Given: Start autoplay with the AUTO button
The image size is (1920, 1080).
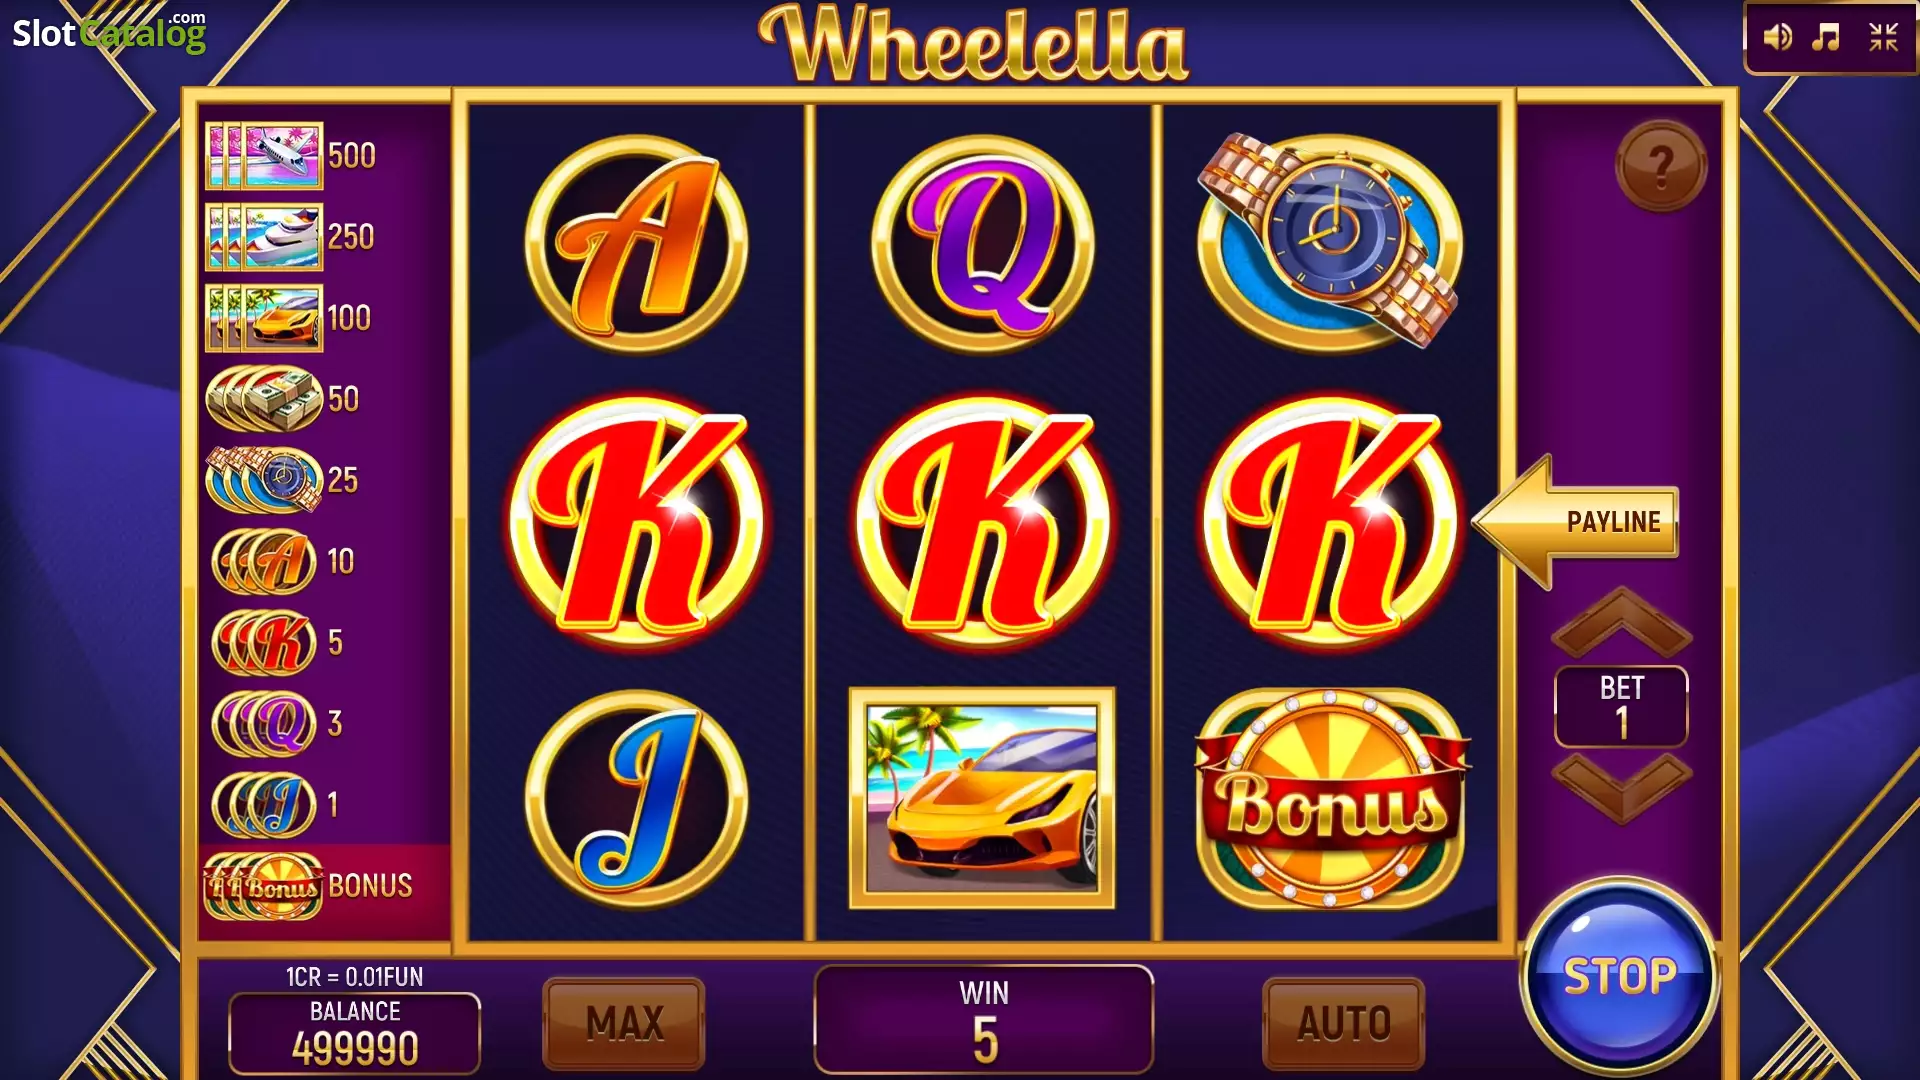Looking at the screenshot, I should [1344, 1023].
